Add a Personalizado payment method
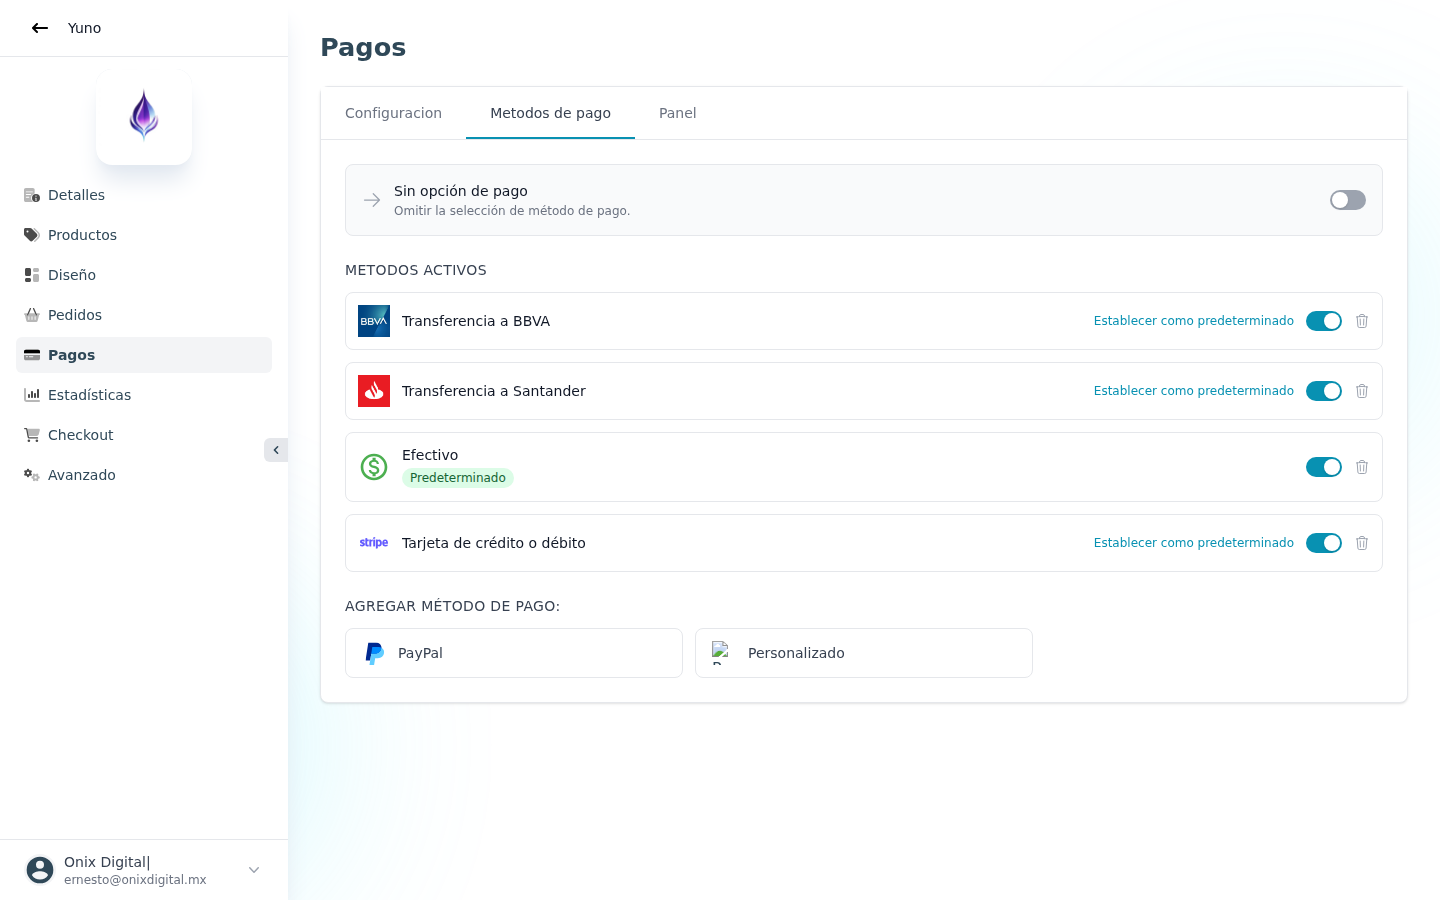 (x=863, y=653)
